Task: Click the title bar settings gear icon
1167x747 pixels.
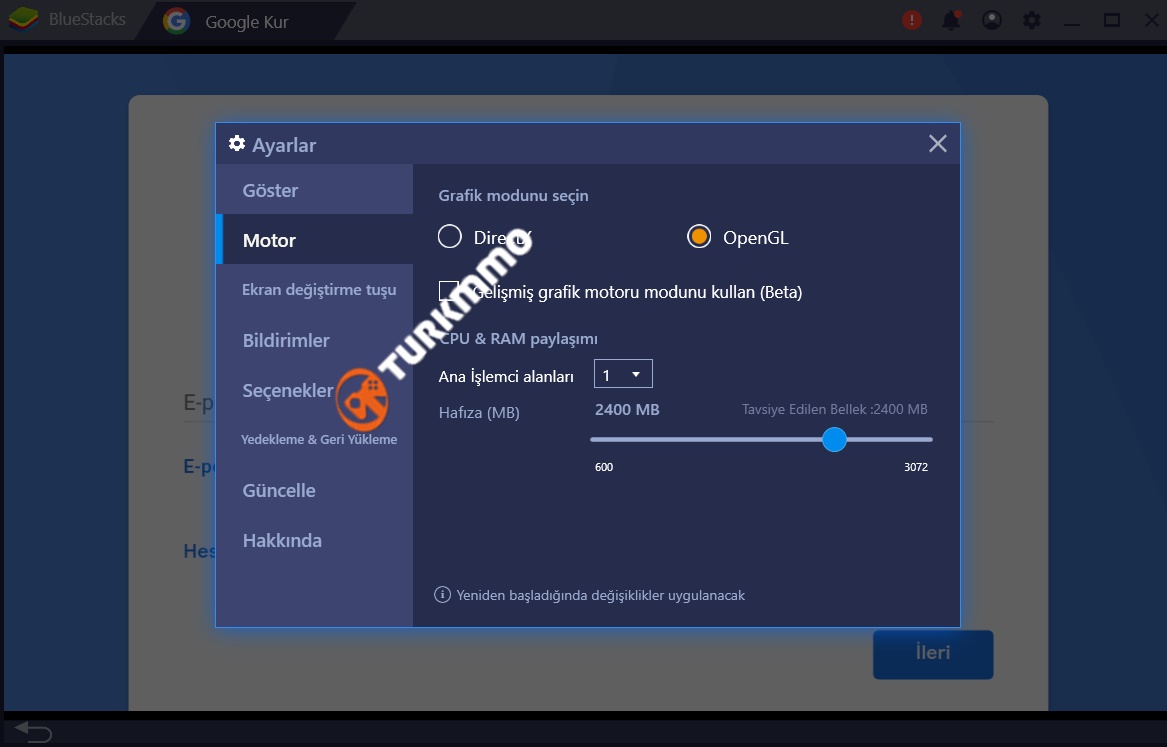Action: pyautogui.click(x=1032, y=20)
